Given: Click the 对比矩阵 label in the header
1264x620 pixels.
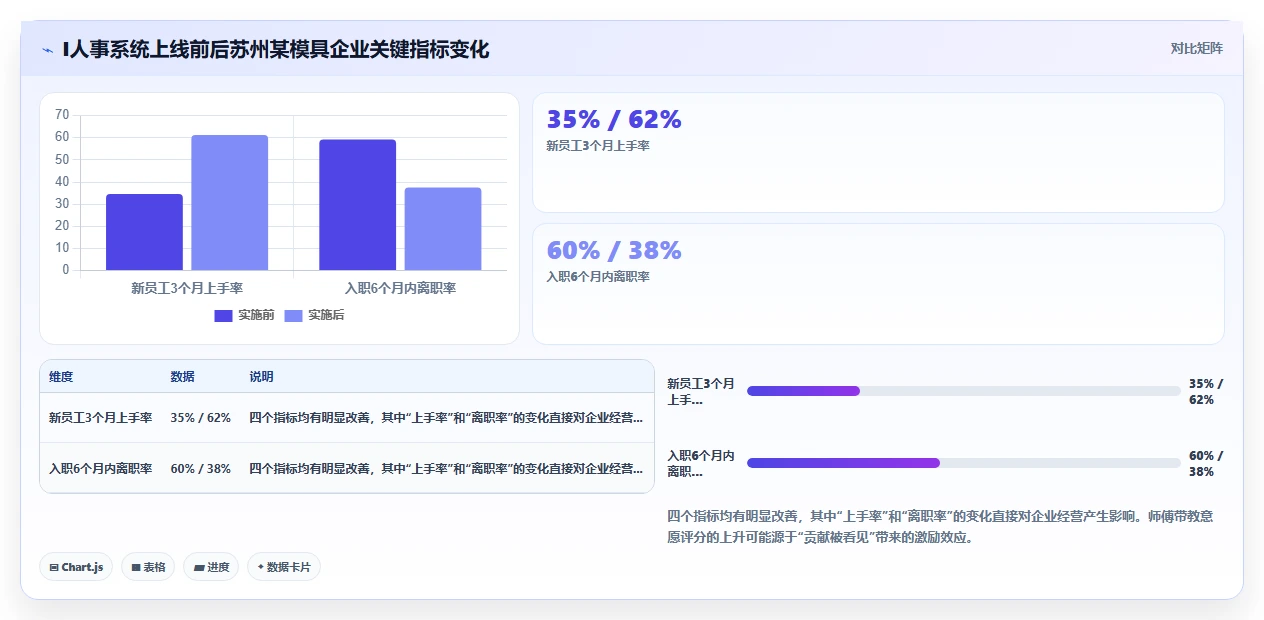Looking at the screenshot, I should click(1196, 48).
